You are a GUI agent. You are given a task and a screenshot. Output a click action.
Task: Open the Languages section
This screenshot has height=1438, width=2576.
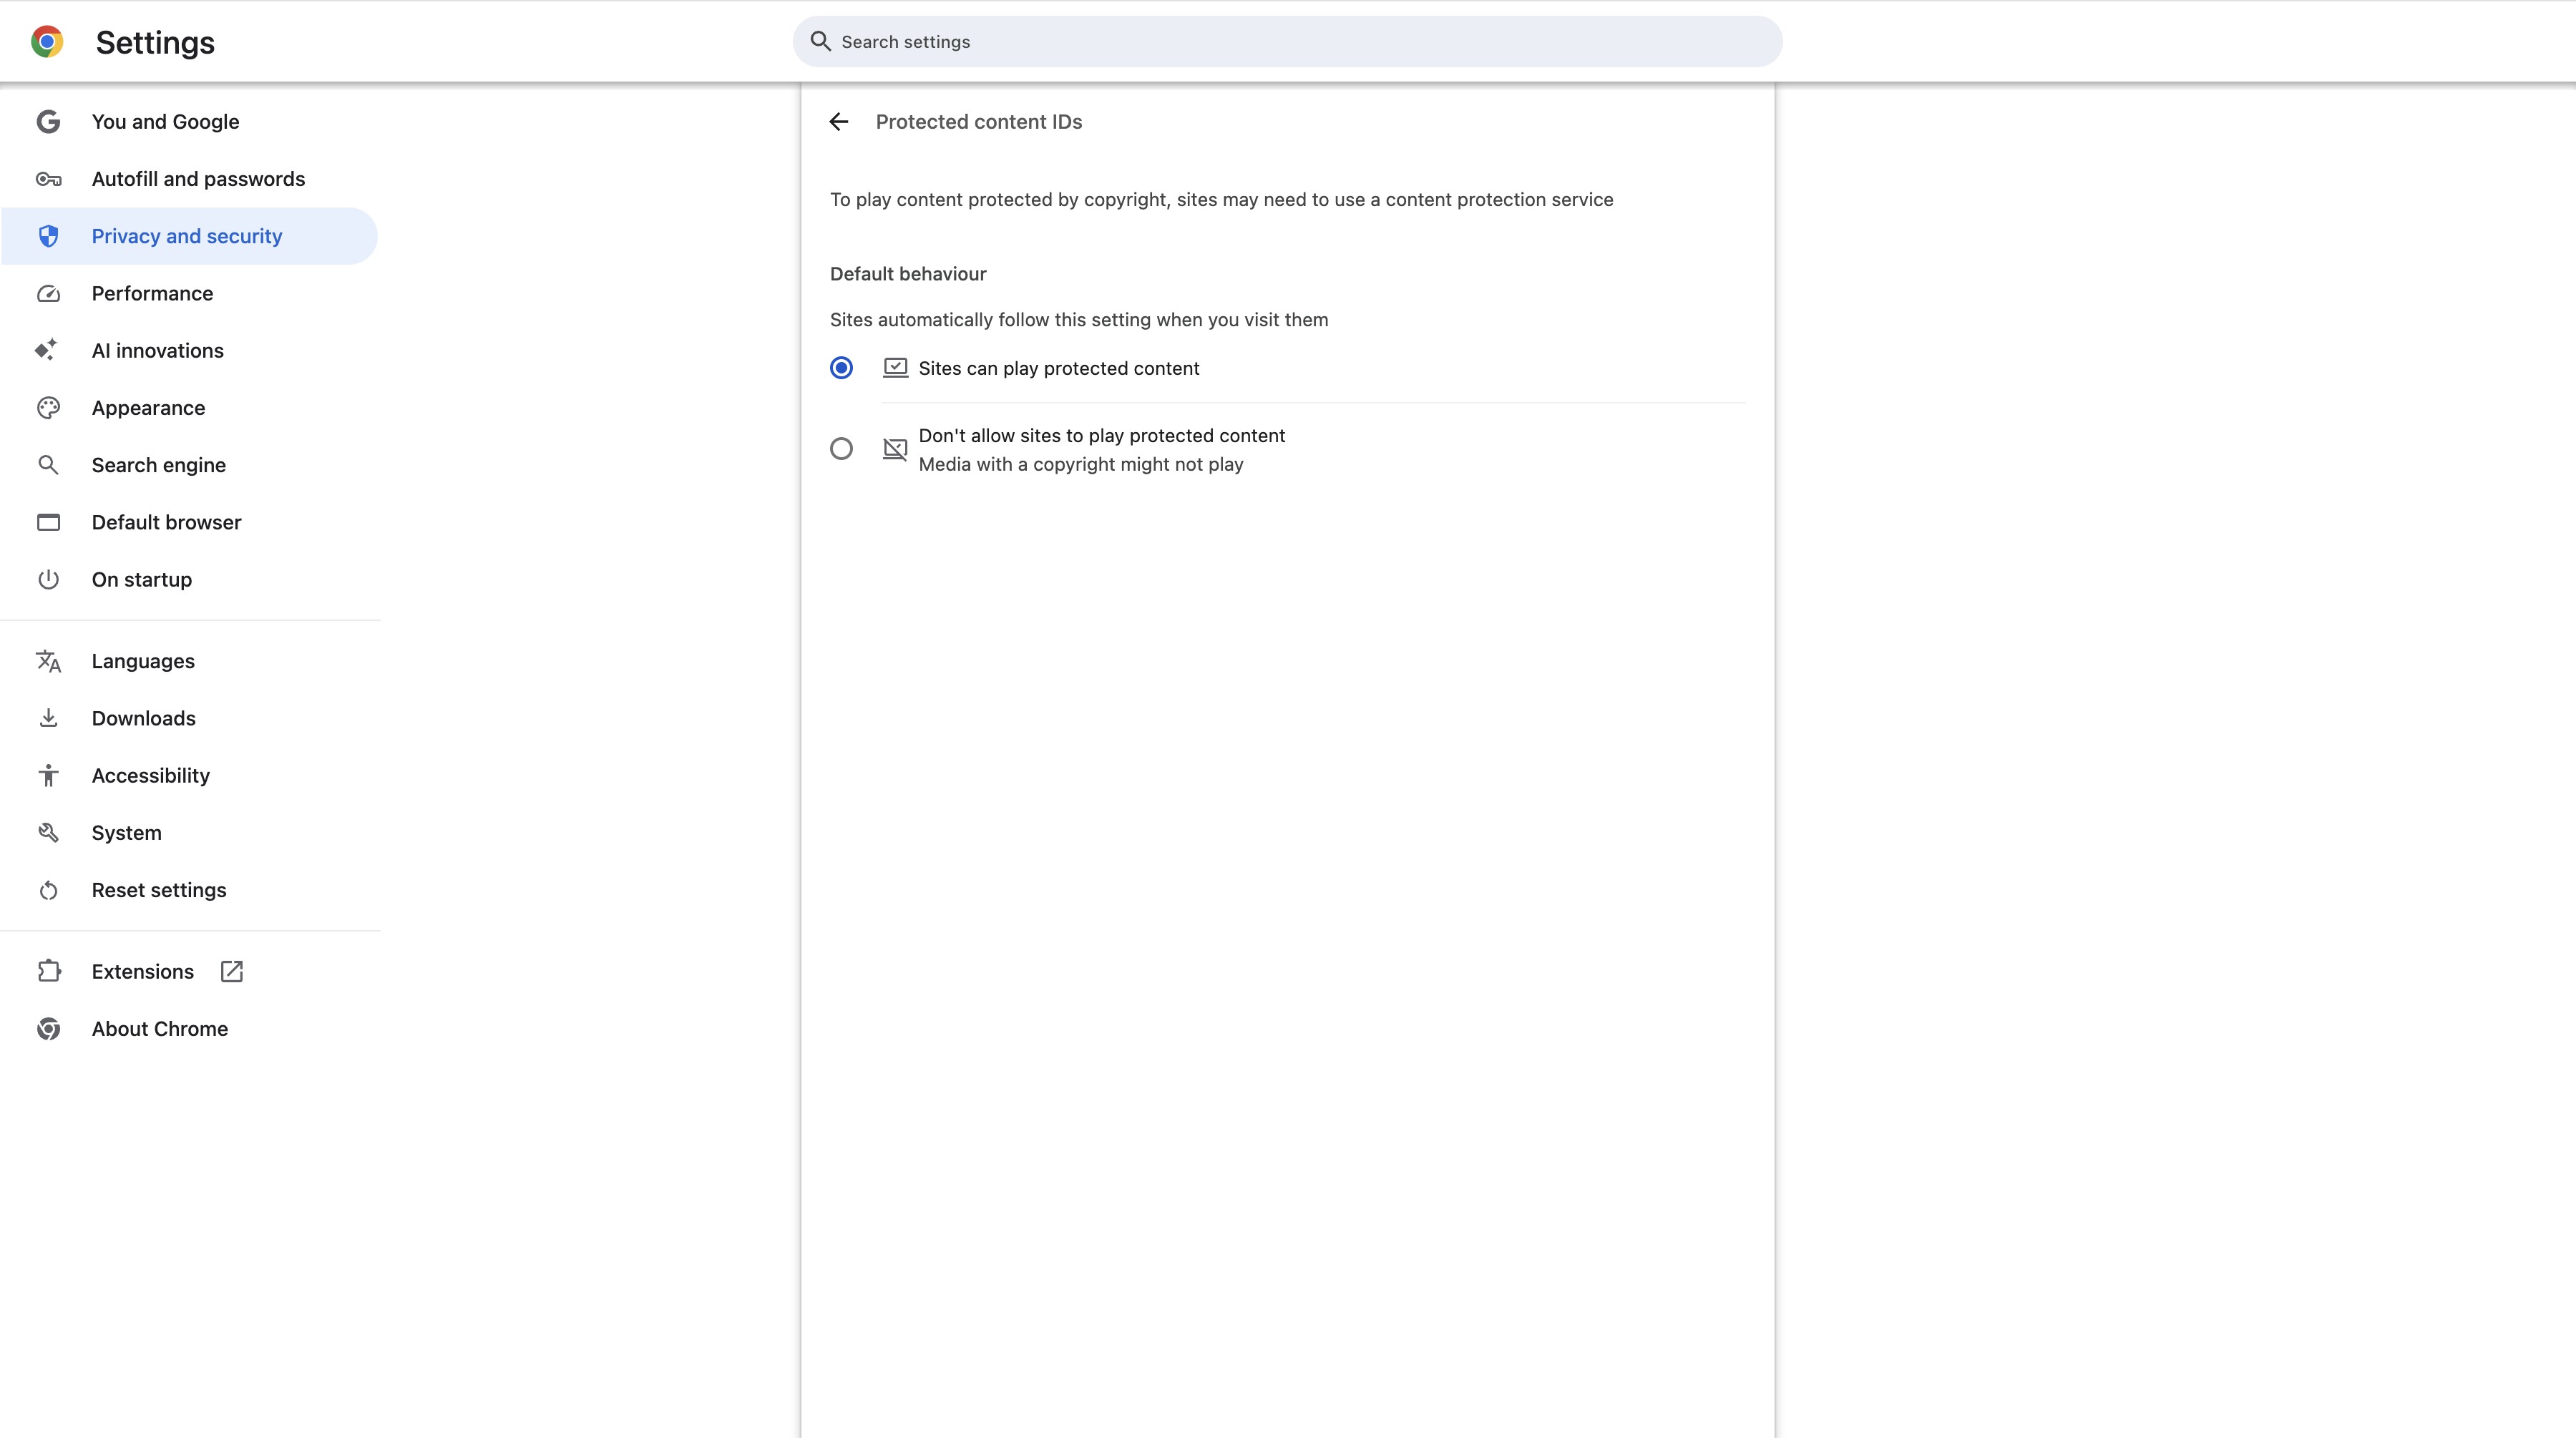click(x=143, y=661)
